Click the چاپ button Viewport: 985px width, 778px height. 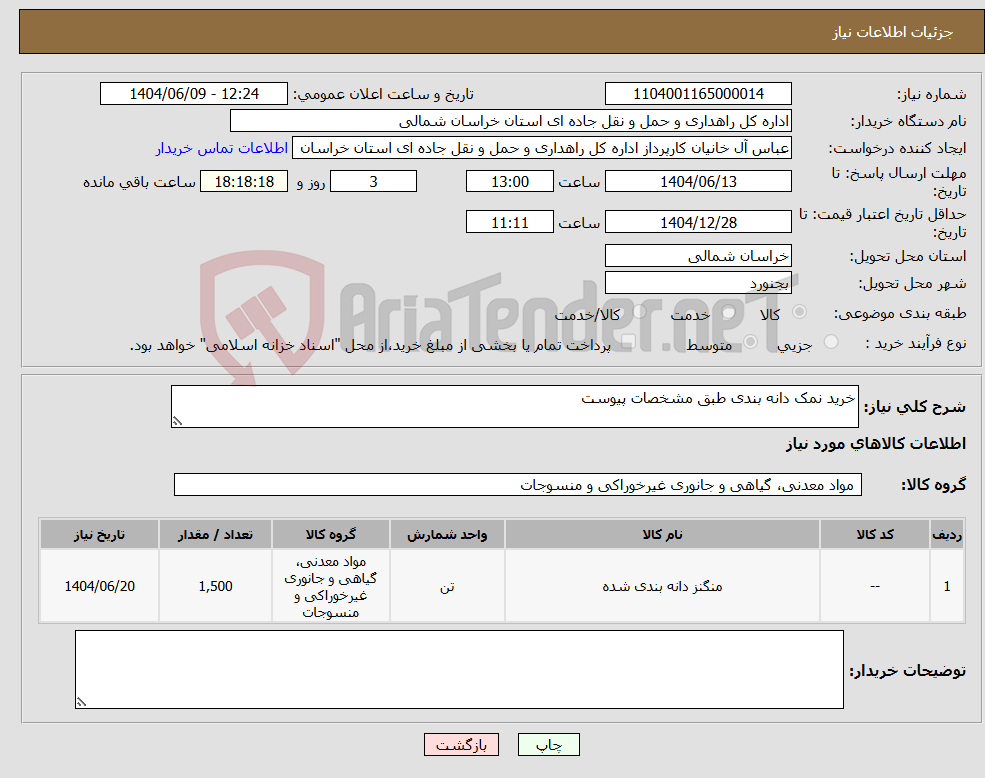(x=548, y=744)
